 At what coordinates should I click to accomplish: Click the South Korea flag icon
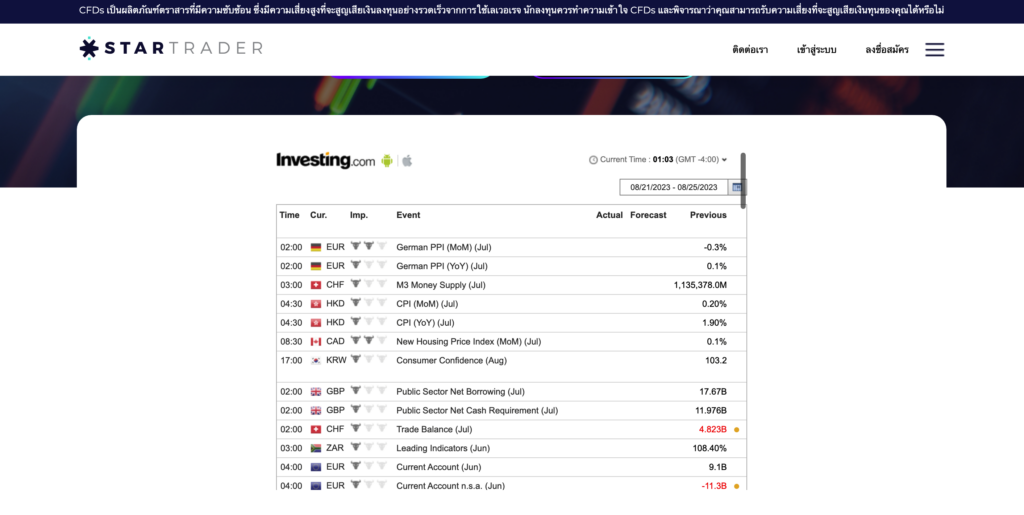pyautogui.click(x=316, y=361)
